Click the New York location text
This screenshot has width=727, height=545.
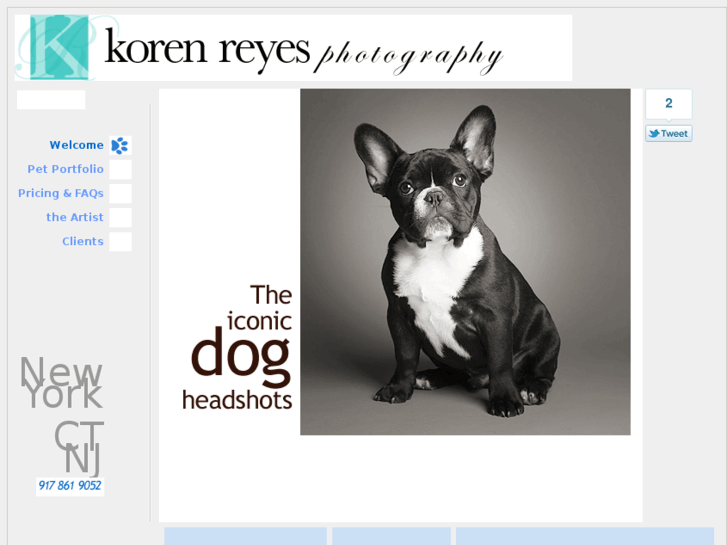61,383
